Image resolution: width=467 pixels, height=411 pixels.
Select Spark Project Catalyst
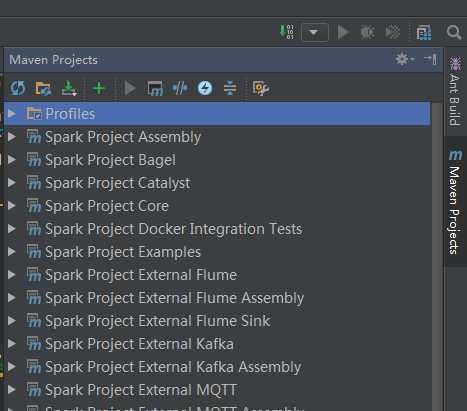(x=217, y=183)
